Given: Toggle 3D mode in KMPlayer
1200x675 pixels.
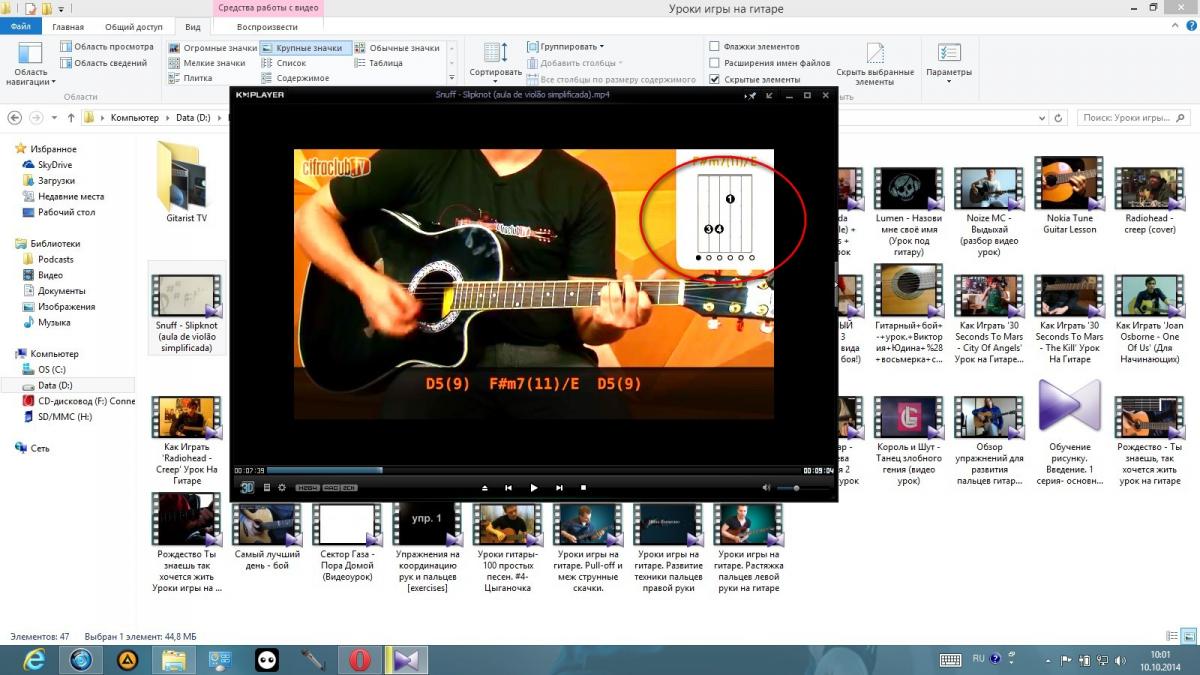Looking at the screenshot, I should point(246,487).
